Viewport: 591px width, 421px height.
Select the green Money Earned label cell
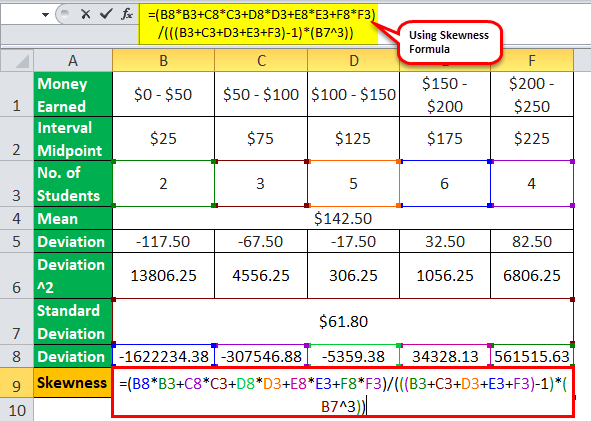click(x=73, y=94)
